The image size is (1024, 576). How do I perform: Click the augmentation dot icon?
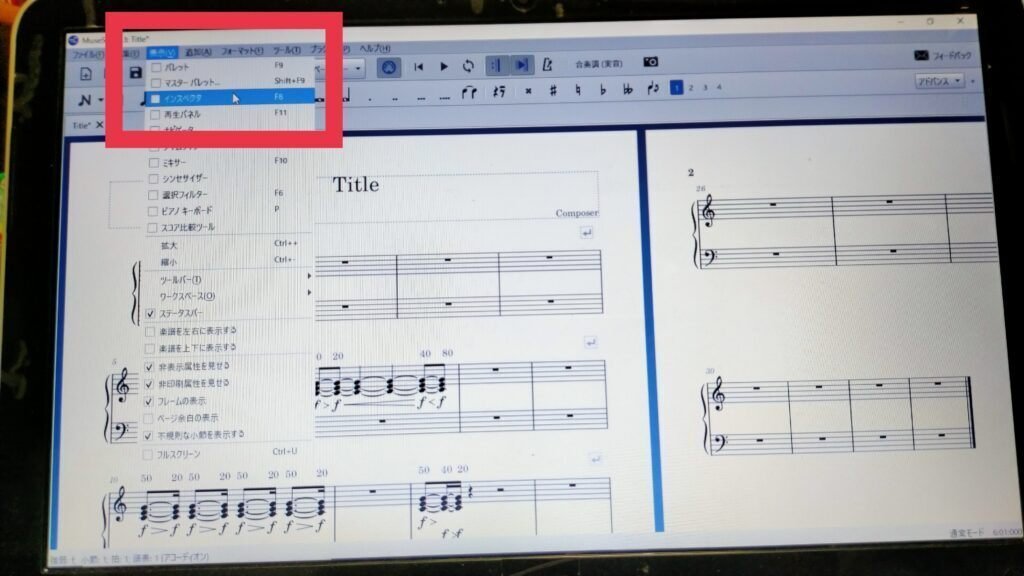tap(370, 99)
